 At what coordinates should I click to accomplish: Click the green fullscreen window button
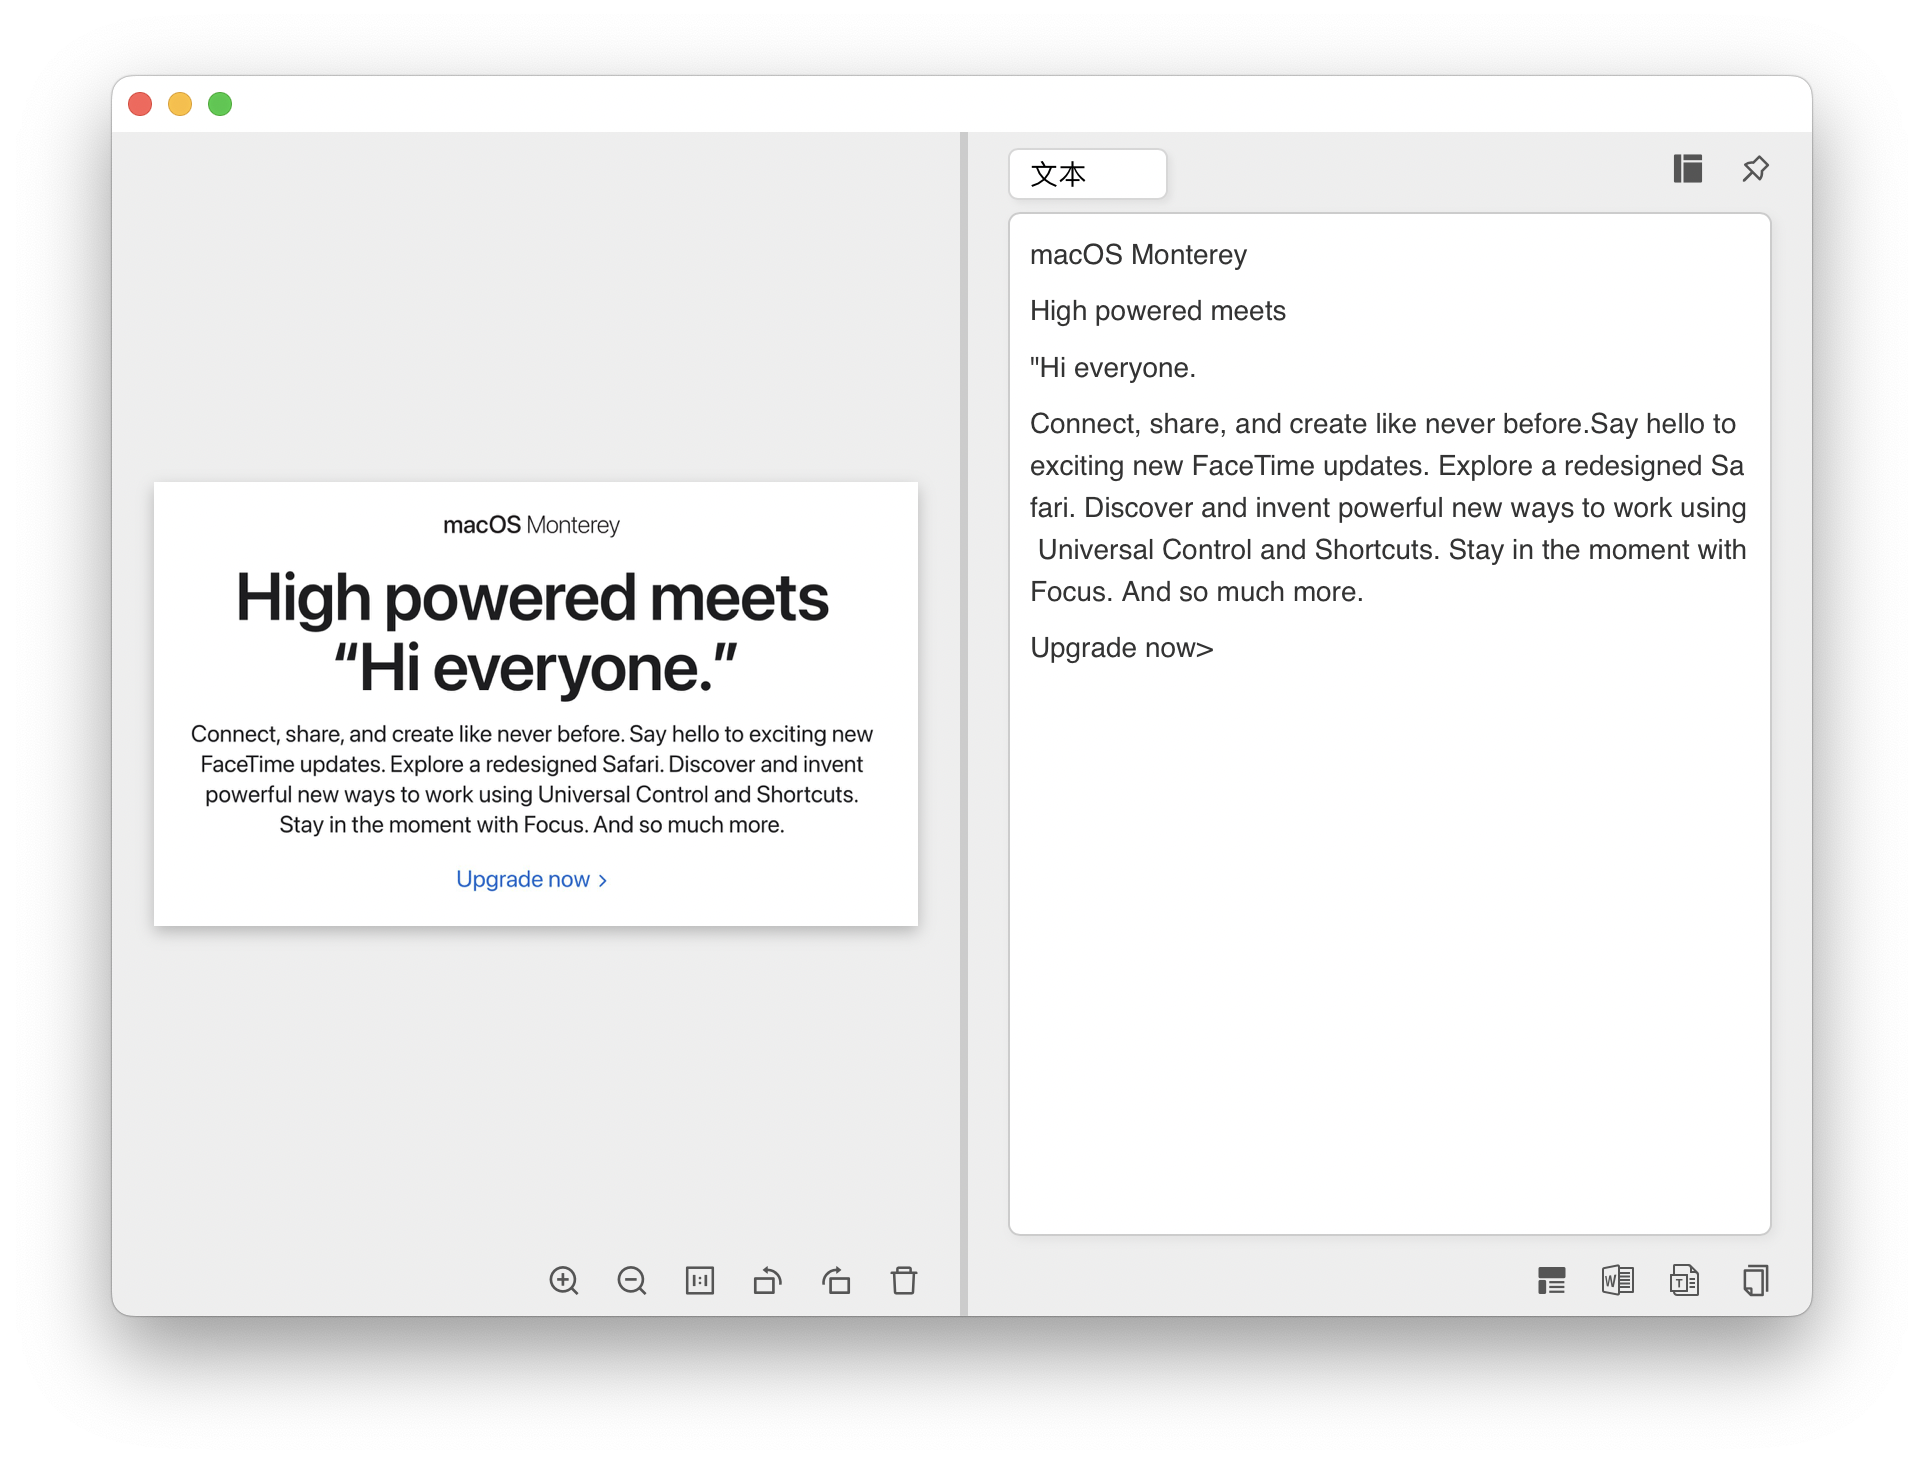pyautogui.click(x=220, y=104)
